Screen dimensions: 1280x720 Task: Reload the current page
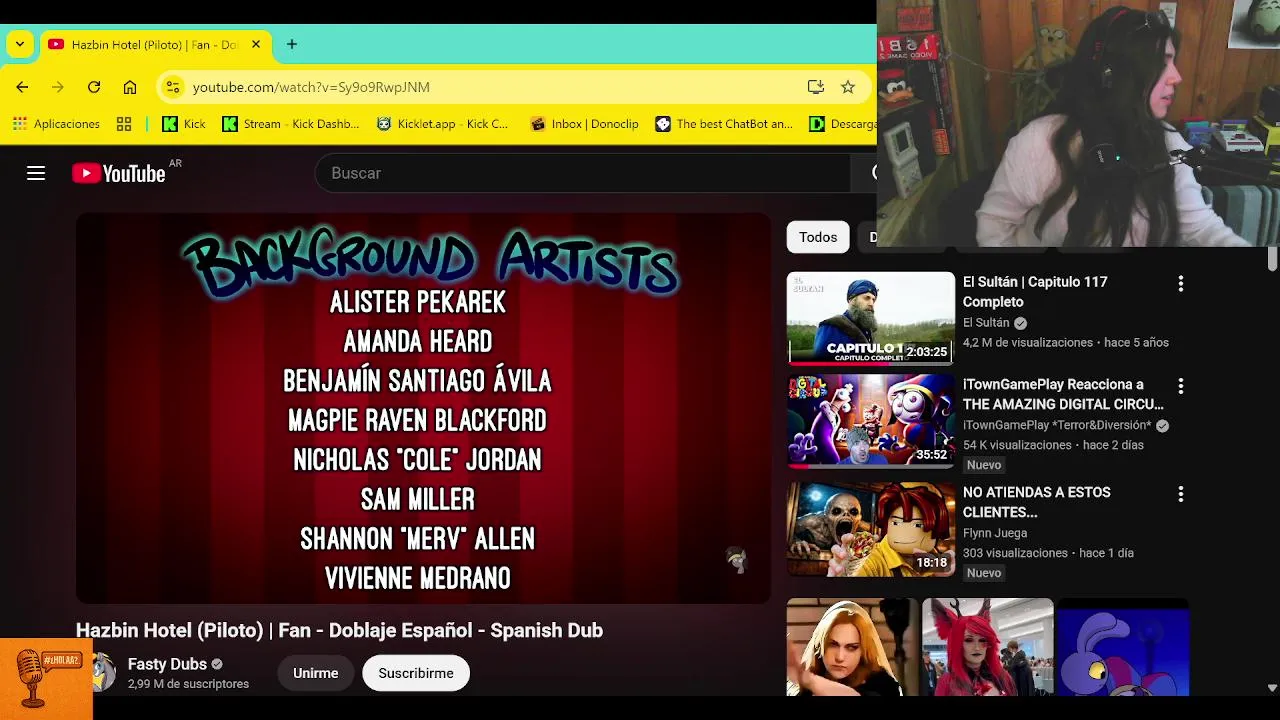[x=94, y=87]
